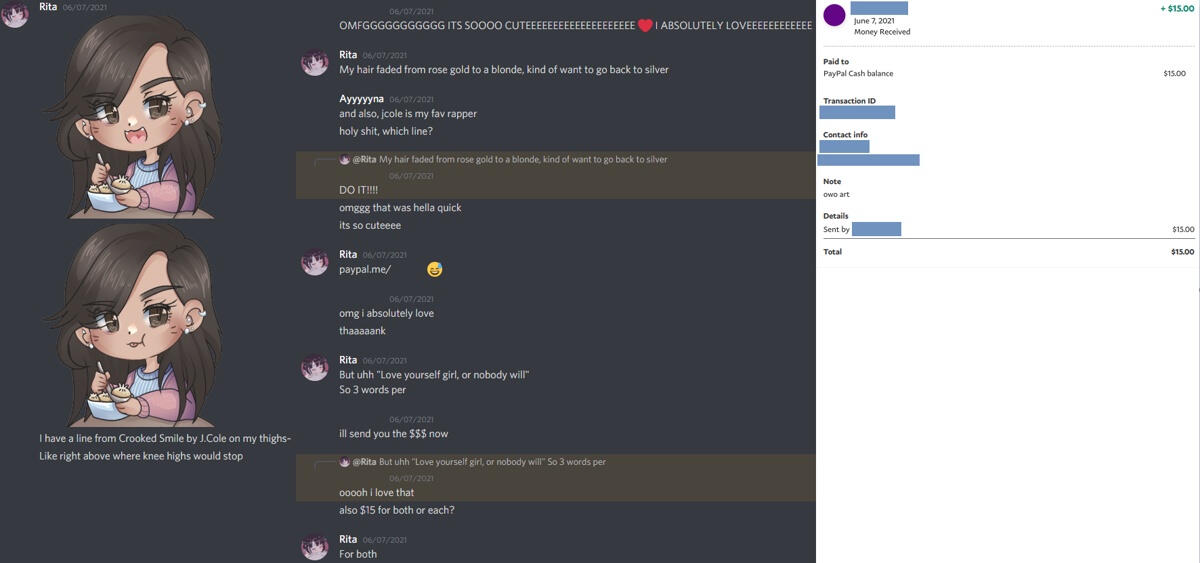Jump to replied message "@Rita But uhh"

[x=478, y=462]
